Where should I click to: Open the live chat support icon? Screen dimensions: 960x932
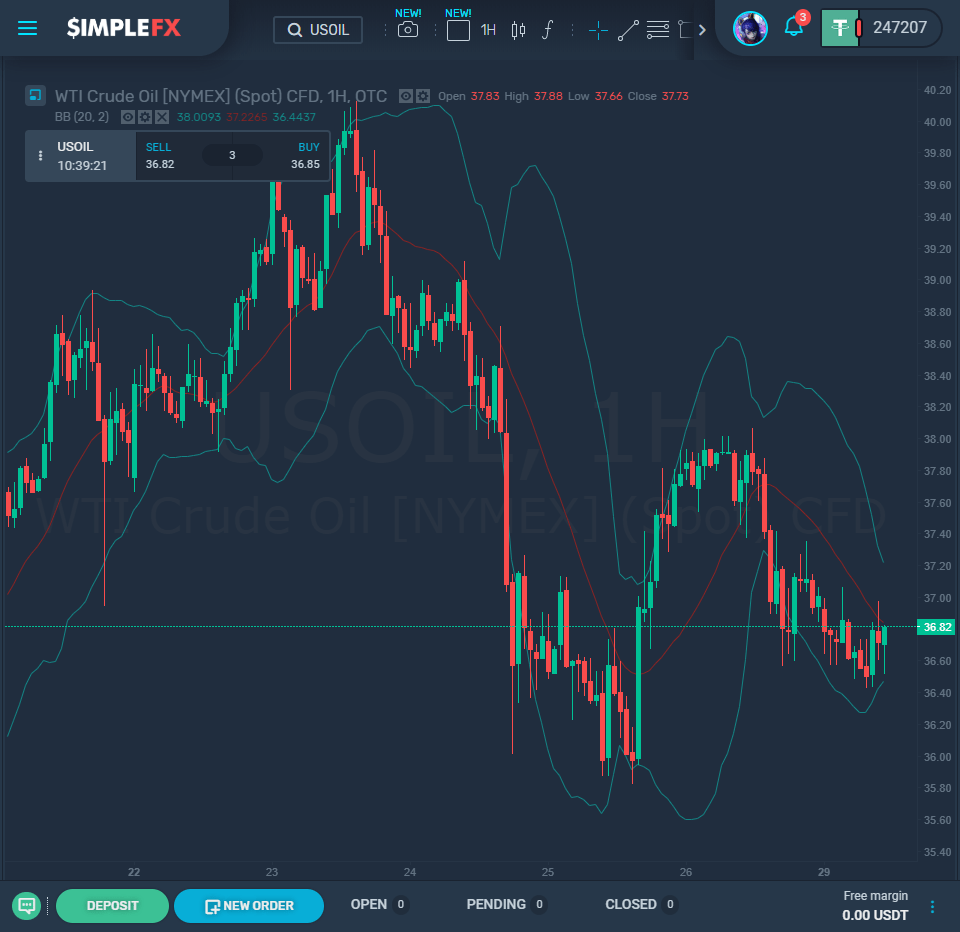click(x=26, y=905)
